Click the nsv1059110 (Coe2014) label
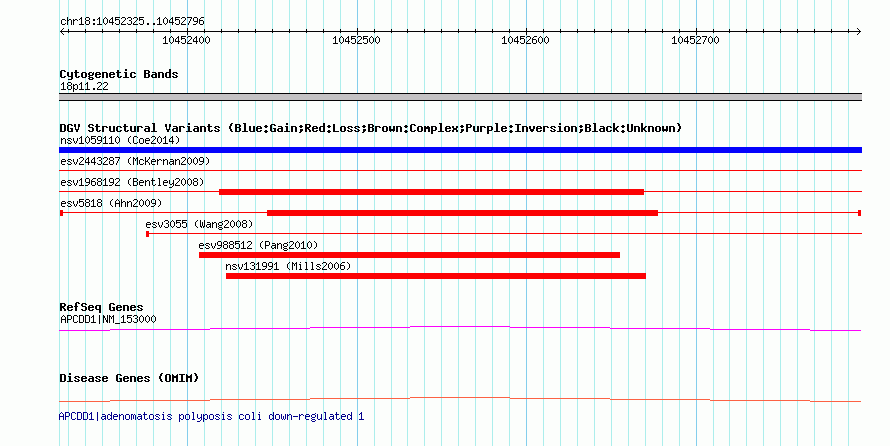 point(120,140)
